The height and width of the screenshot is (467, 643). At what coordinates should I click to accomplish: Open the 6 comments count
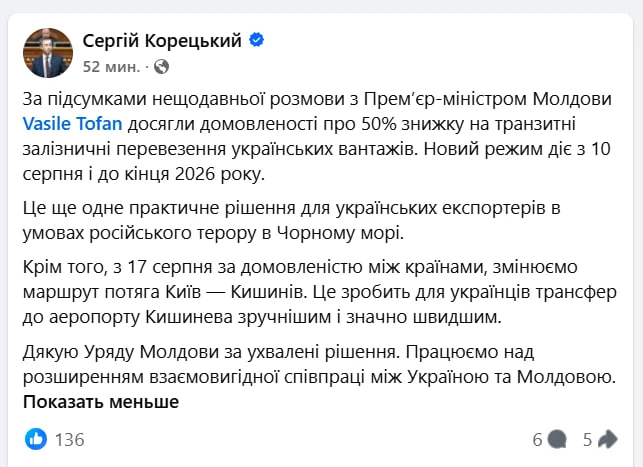538,440
